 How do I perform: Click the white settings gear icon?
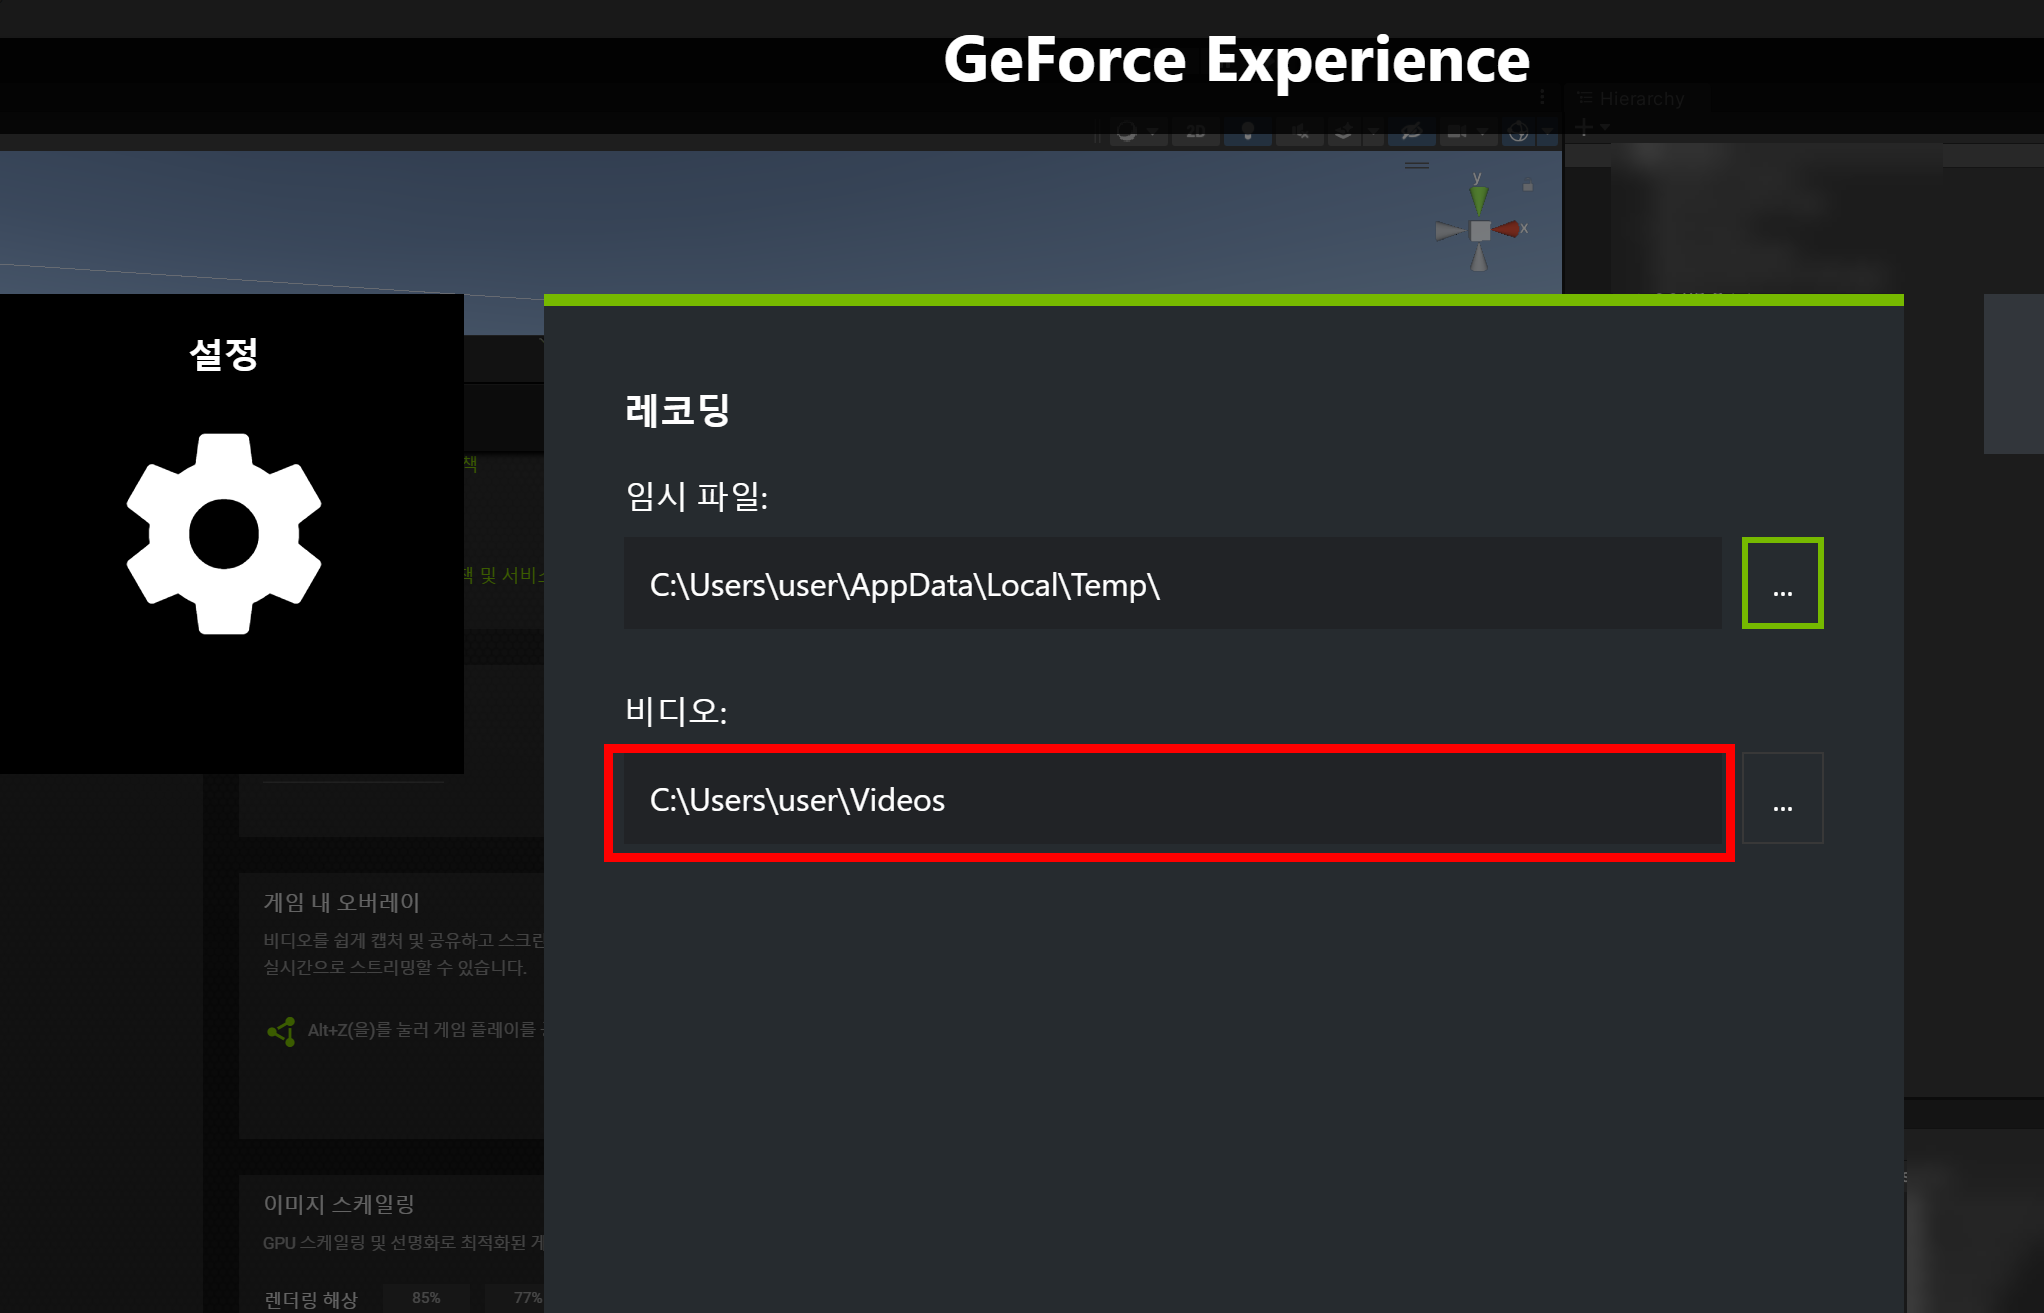tap(224, 533)
